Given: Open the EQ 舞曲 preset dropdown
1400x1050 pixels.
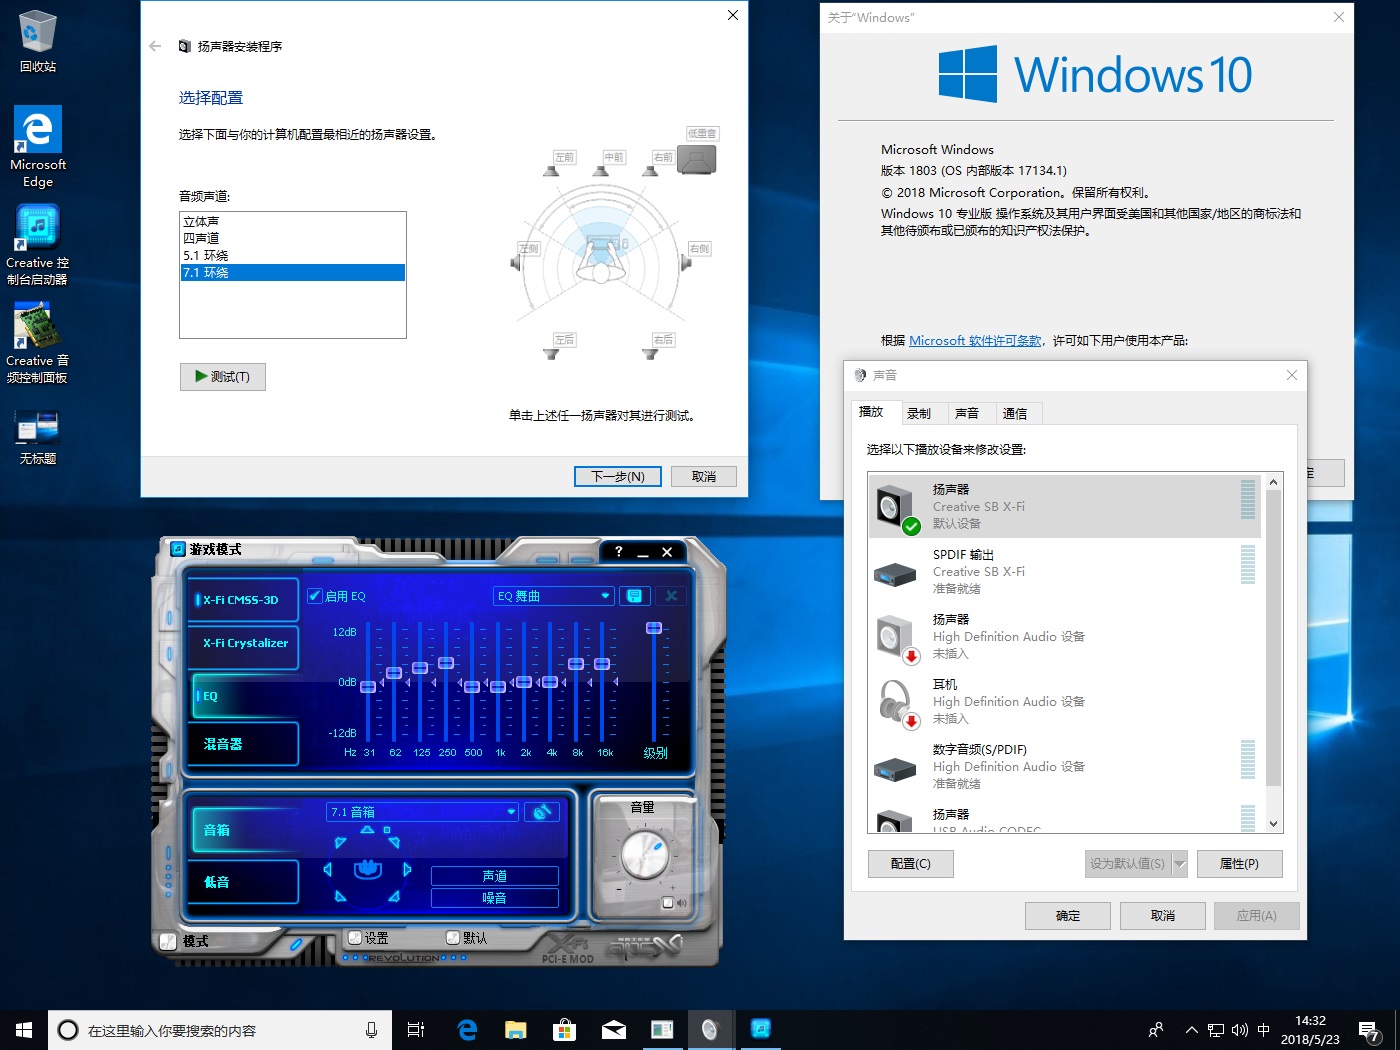Looking at the screenshot, I should point(554,596).
